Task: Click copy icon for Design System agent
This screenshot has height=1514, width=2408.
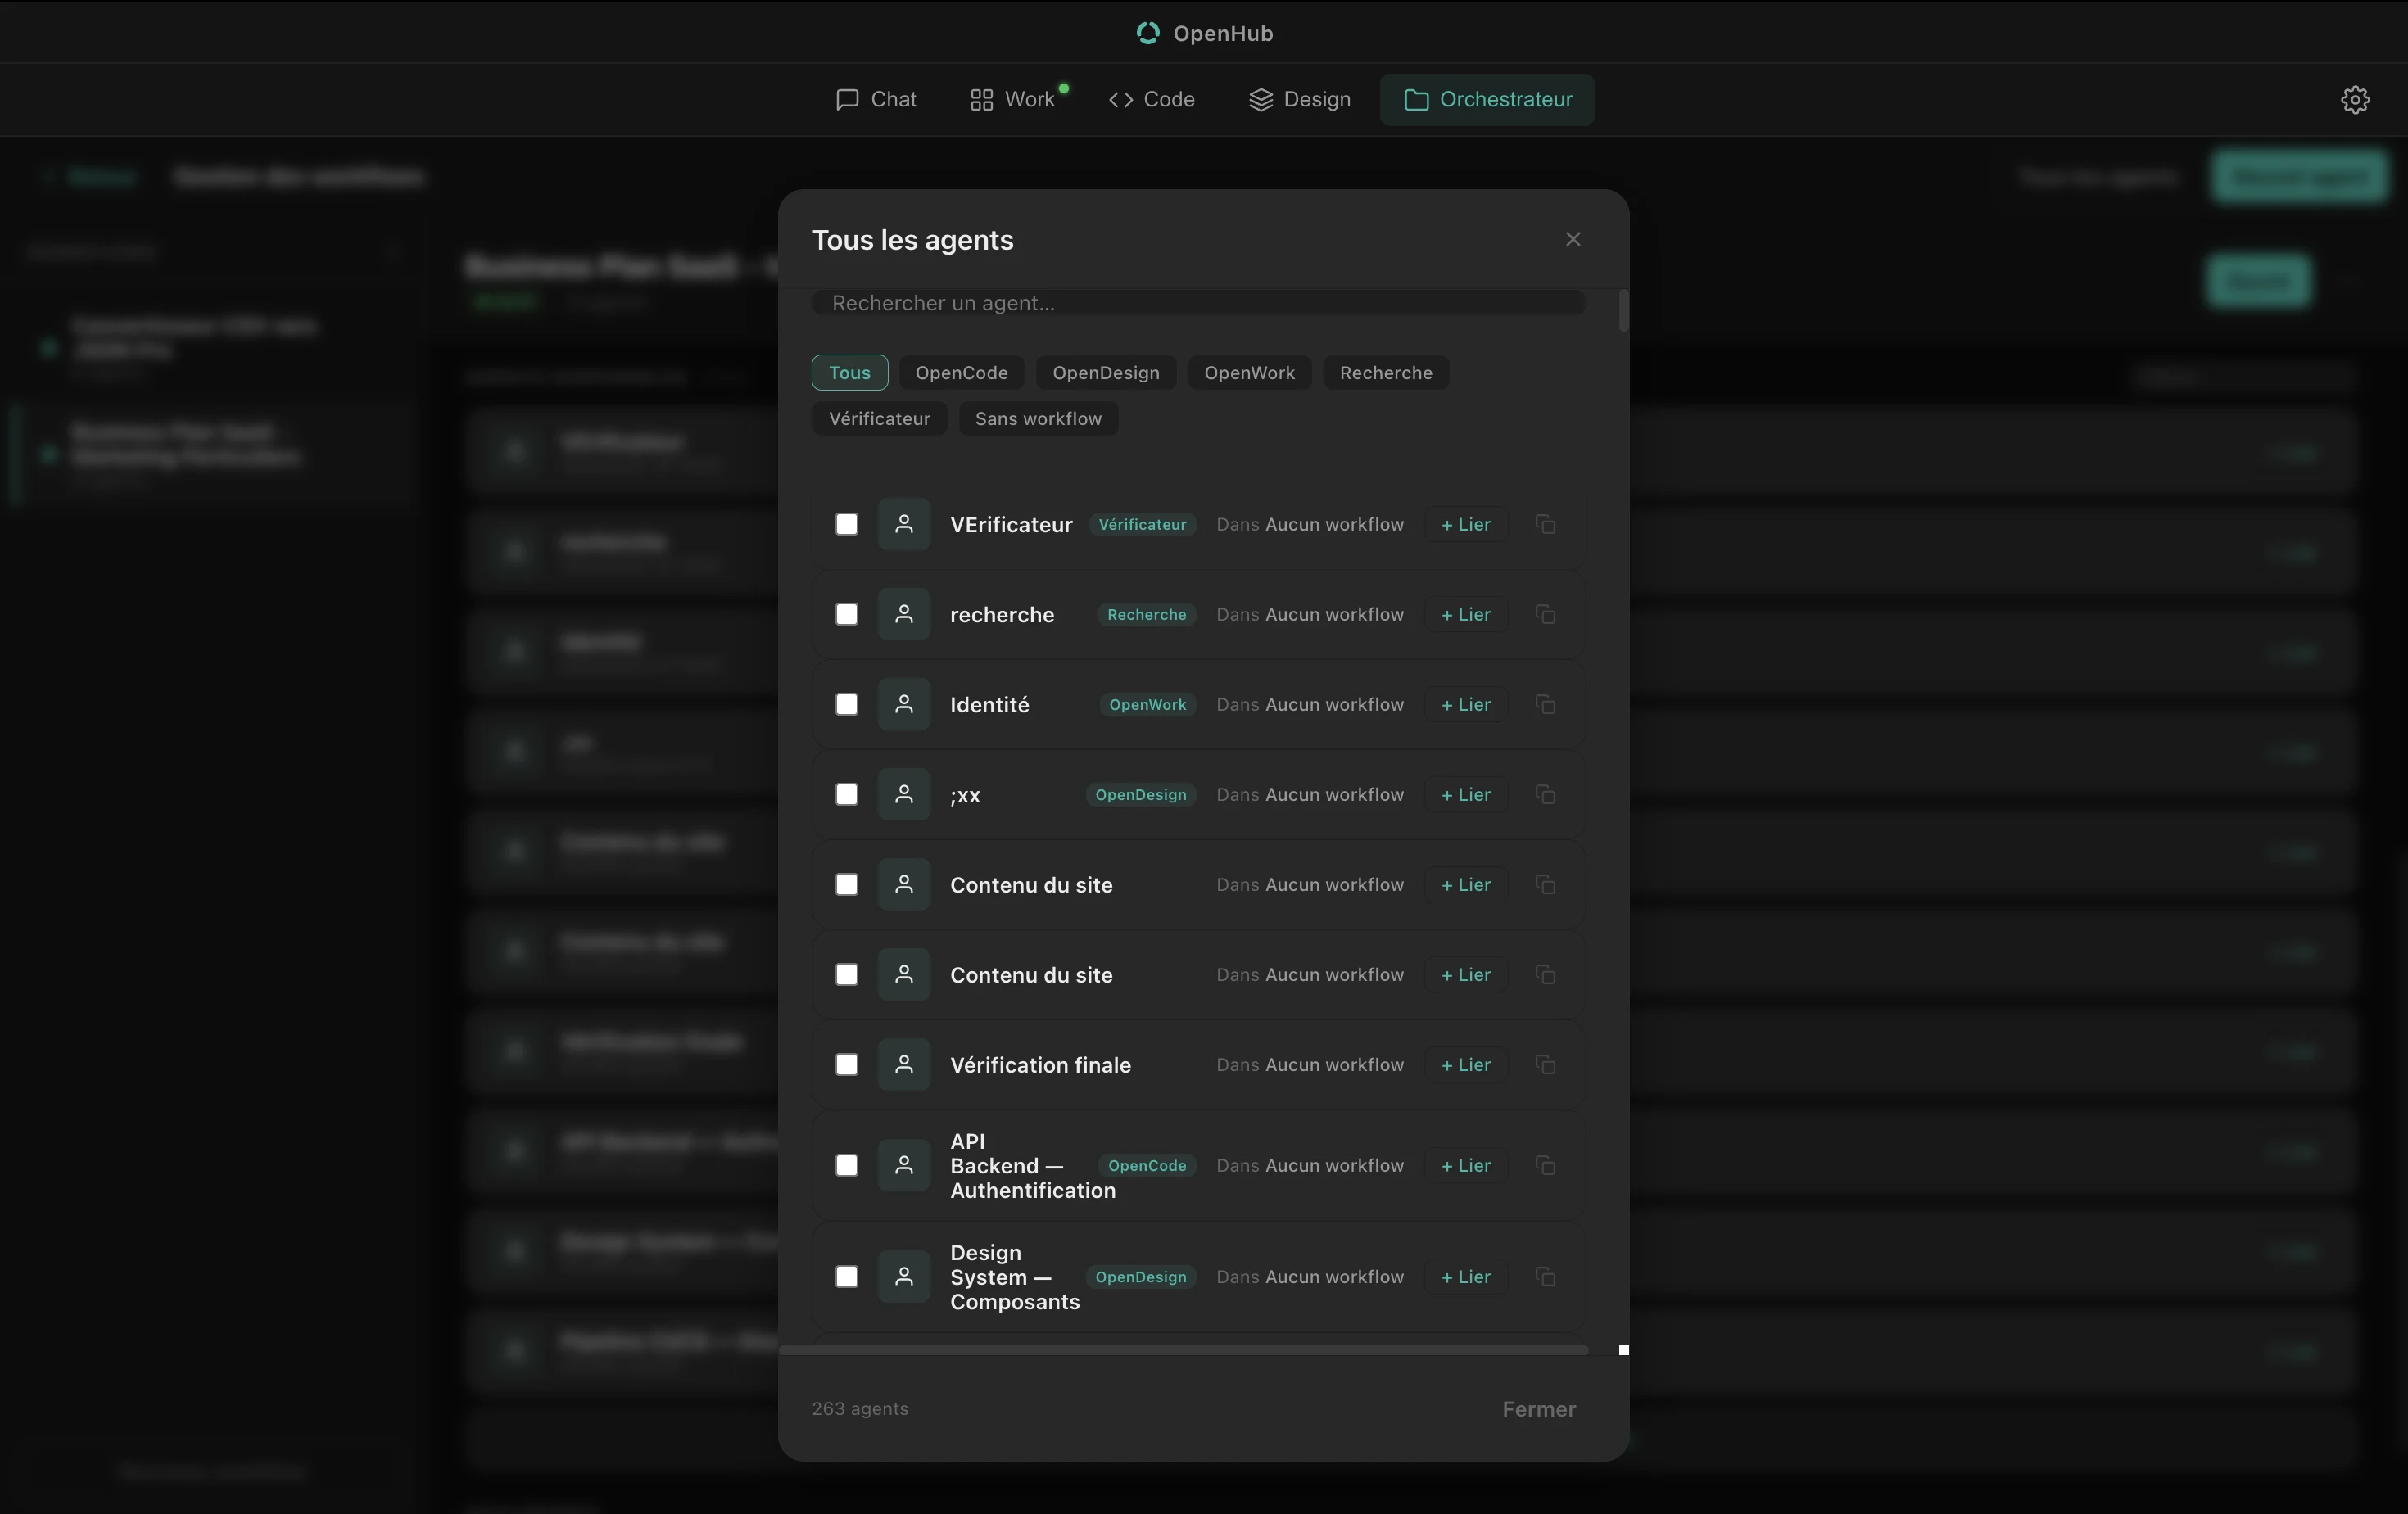Action: 1545,1276
